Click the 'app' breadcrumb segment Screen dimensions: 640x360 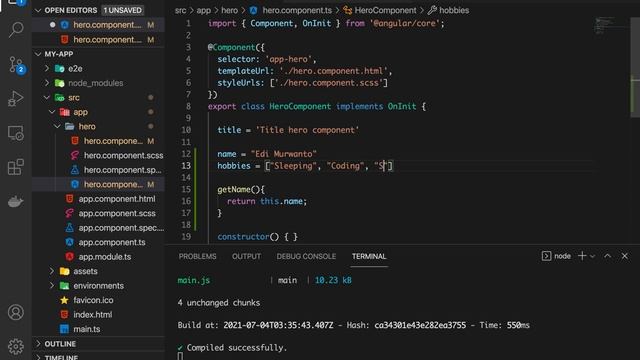point(204,10)
